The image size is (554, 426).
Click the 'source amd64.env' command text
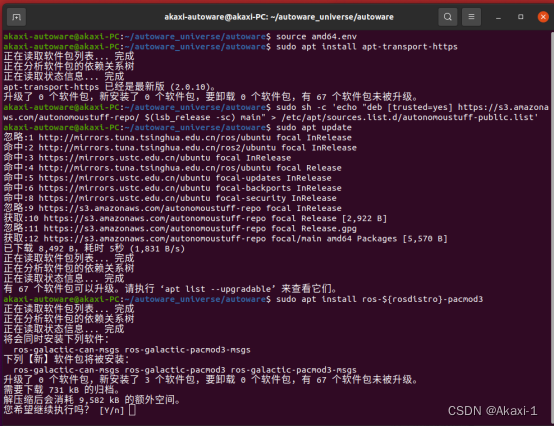point(316,37)
